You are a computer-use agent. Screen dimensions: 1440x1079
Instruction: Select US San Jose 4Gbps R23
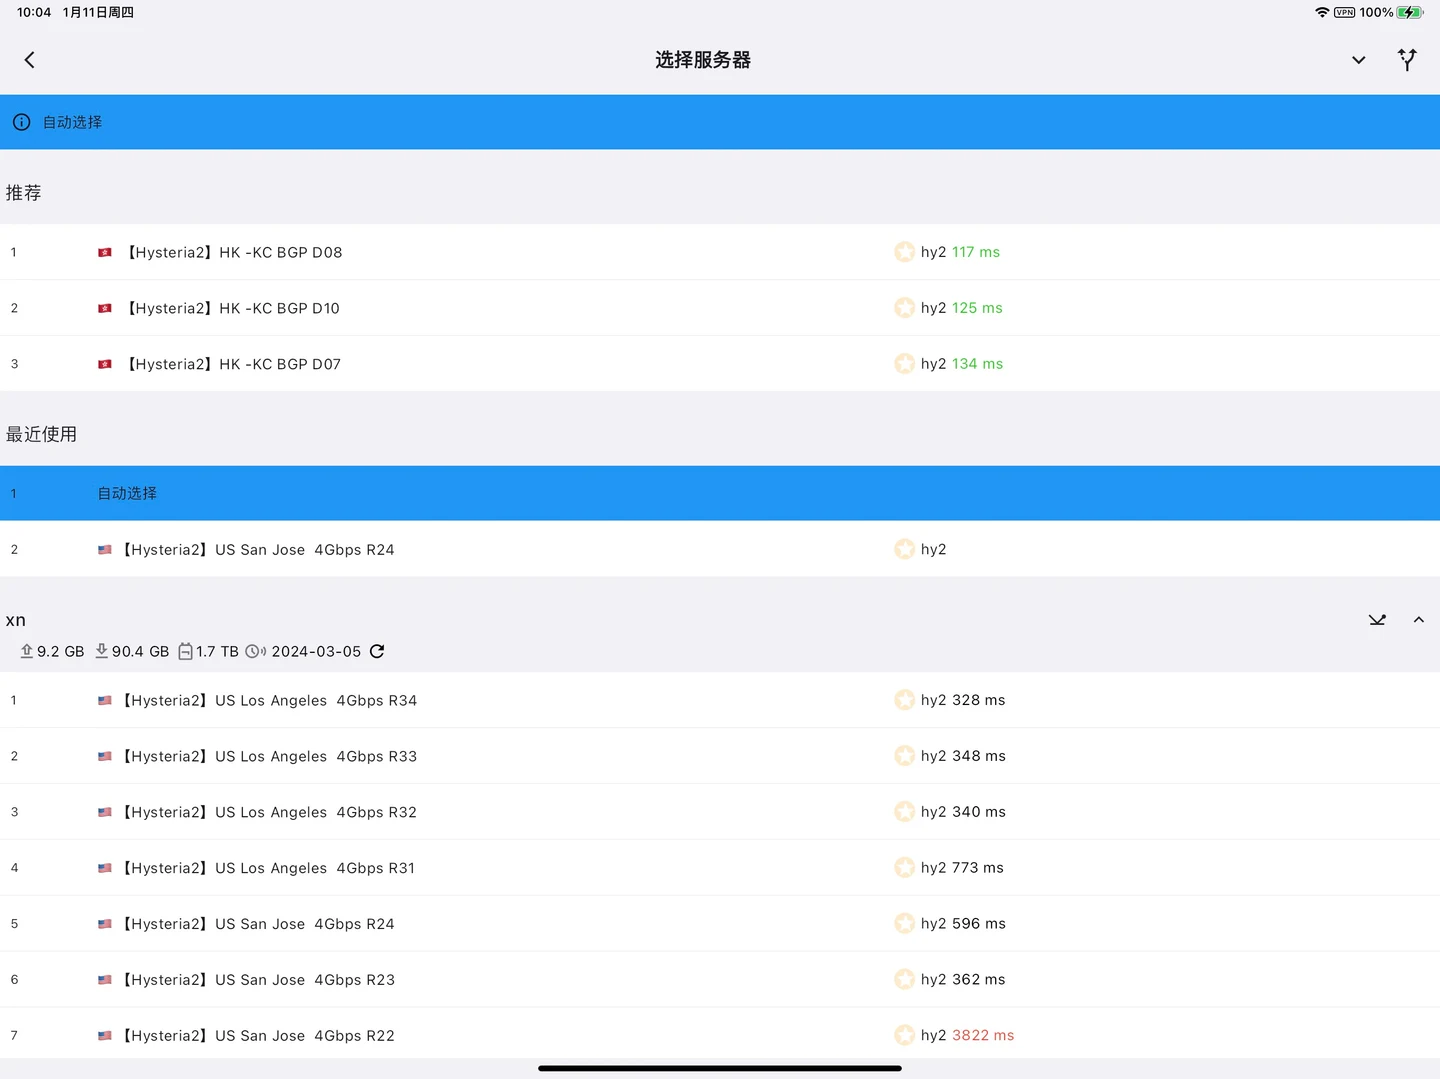720,980
